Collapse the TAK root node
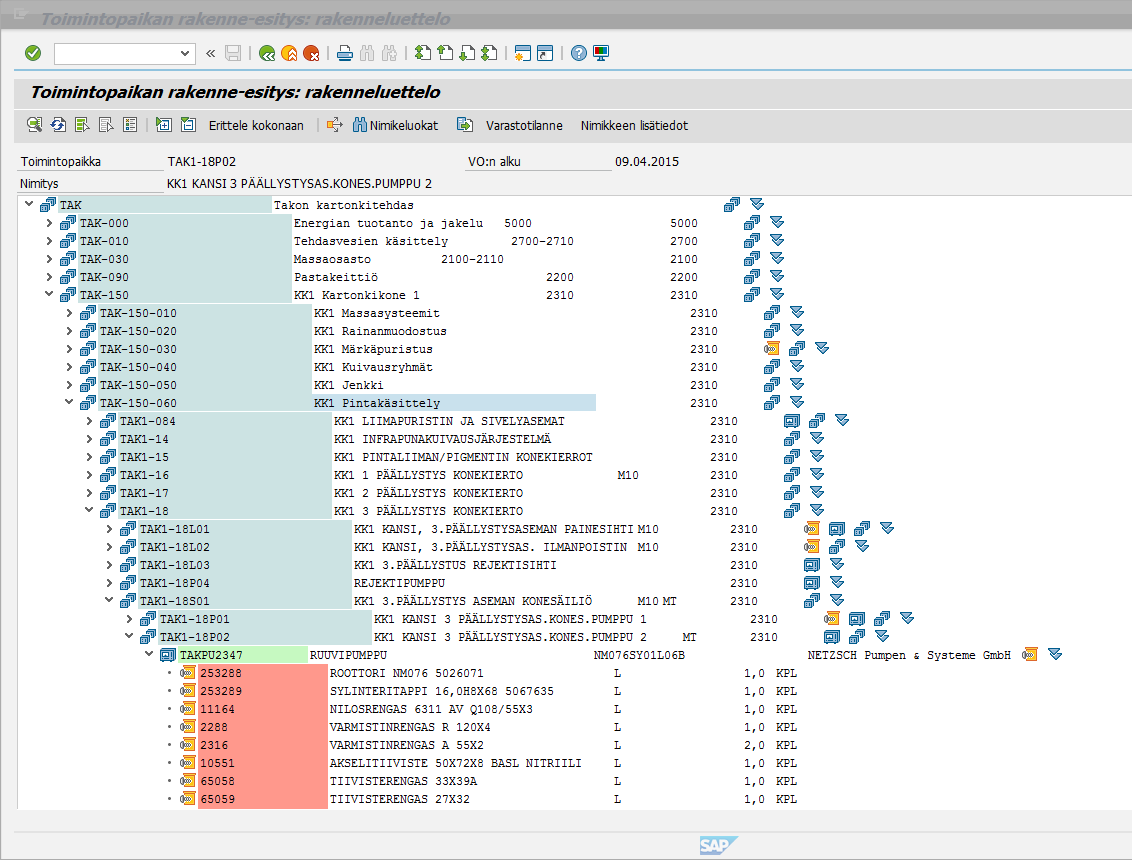The width and height of the screenshot is (1132, 860). tap(29, 204)
